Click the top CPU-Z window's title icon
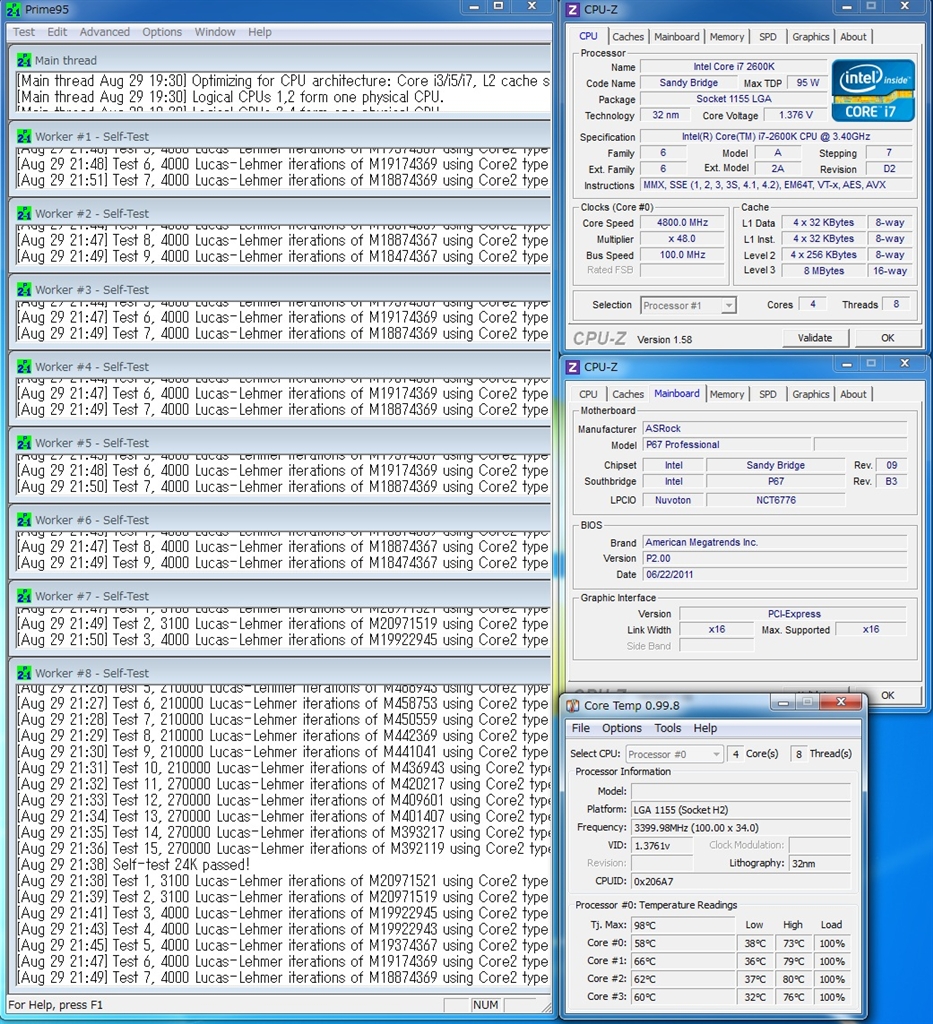The image size is (933, 1024). pos(573,10)
